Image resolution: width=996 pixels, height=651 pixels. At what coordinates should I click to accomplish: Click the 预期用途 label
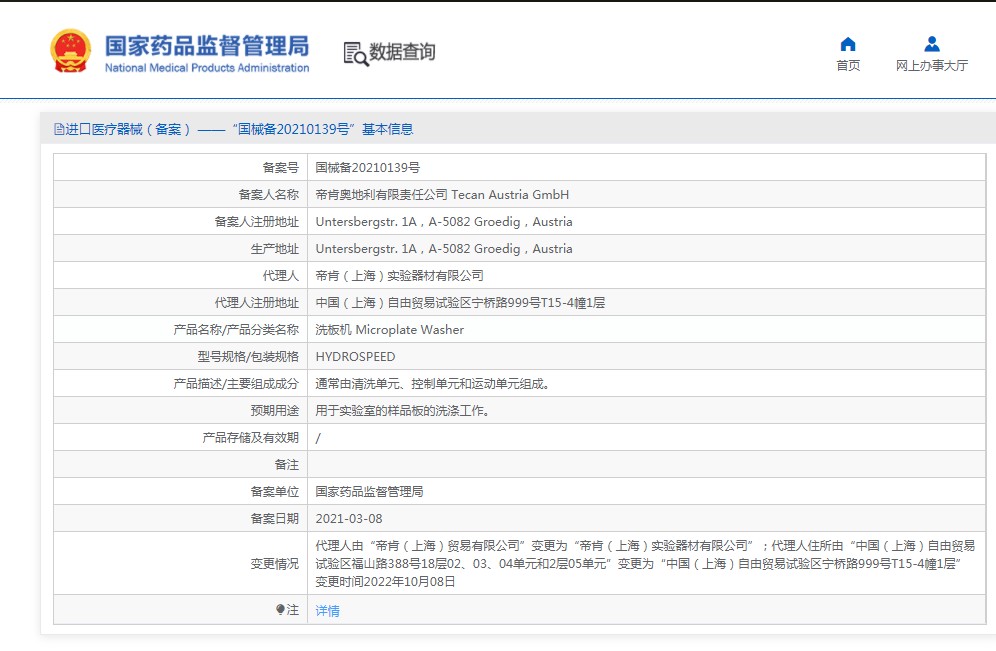pos(274,411)
